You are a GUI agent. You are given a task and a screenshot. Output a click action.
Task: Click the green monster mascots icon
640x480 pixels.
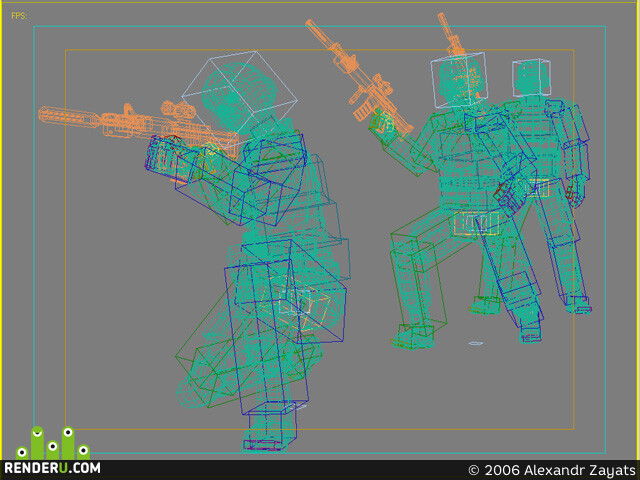pos(53,443)
